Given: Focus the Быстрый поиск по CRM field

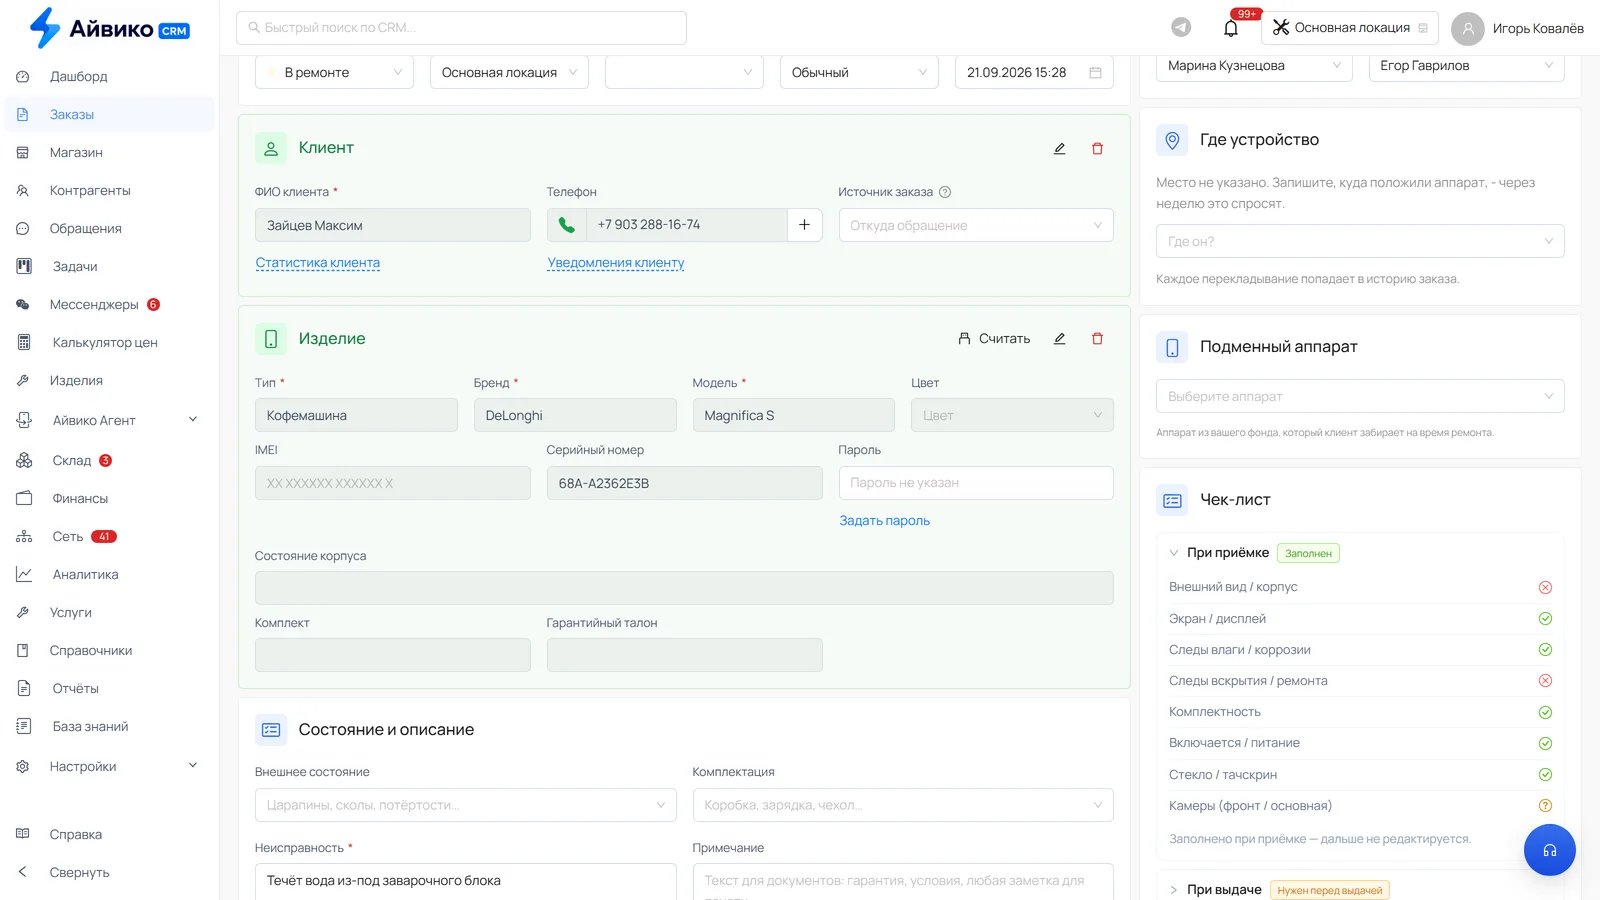Looking at the screenshot, I should pos(461,28).
